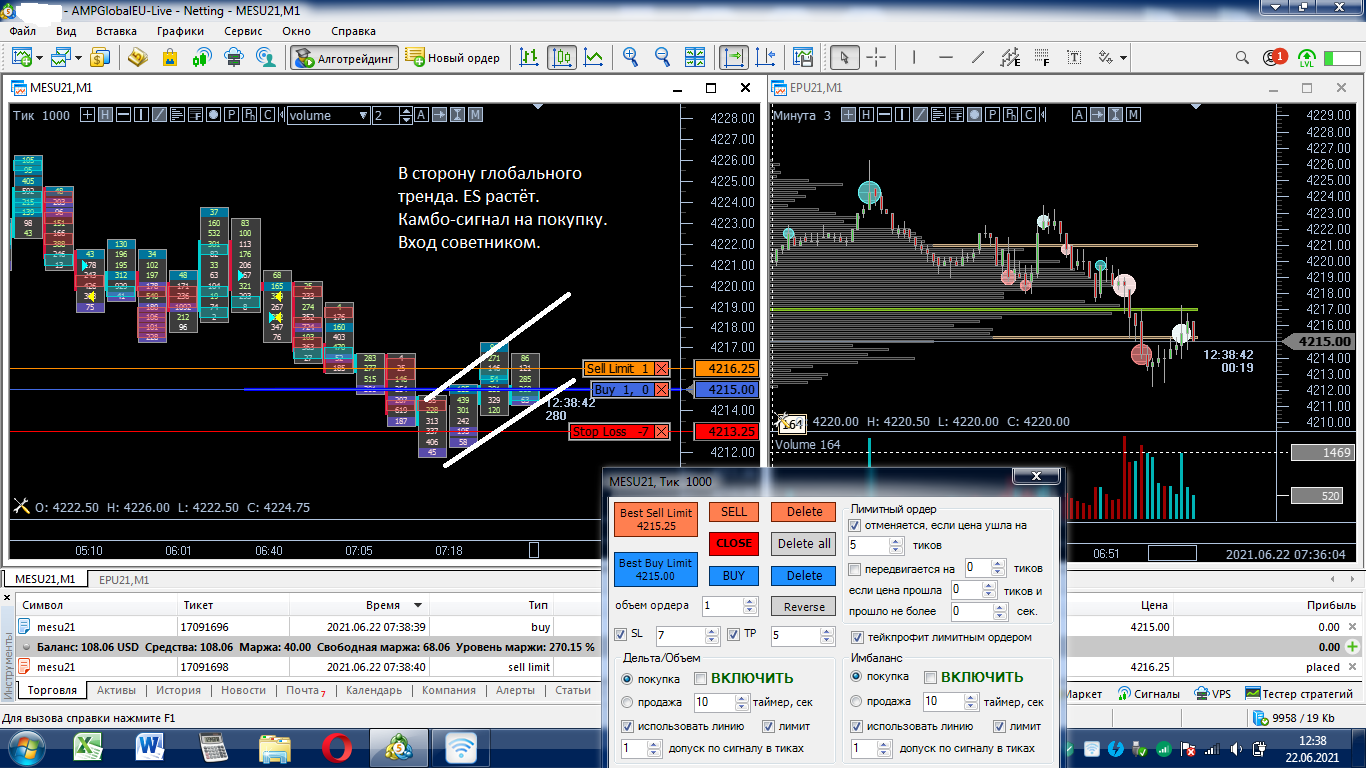Enable ВКЛЮЧИТЬ checkbox under Дельта/Объем
The height and width of the screenshot is (768, 1366).
[x=701, y=678]
